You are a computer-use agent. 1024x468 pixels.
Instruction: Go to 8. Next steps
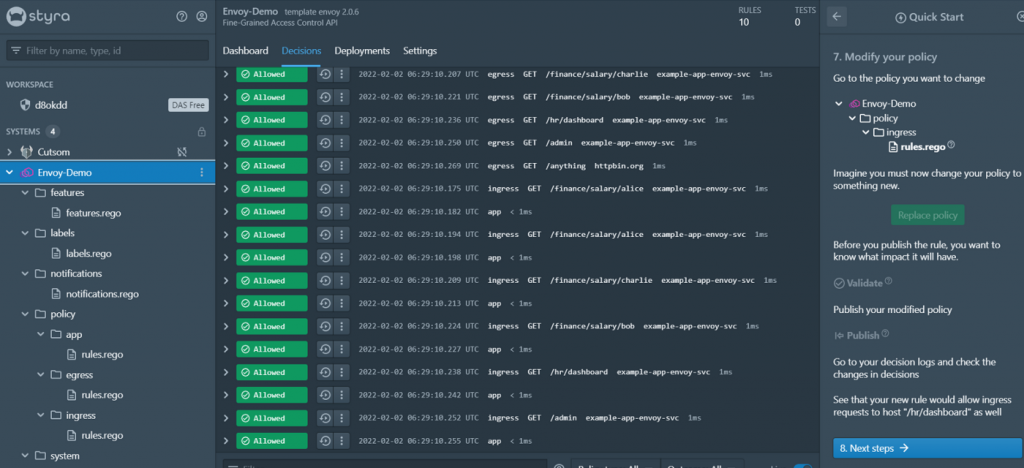pyautogui.click(x=927, y=448)
